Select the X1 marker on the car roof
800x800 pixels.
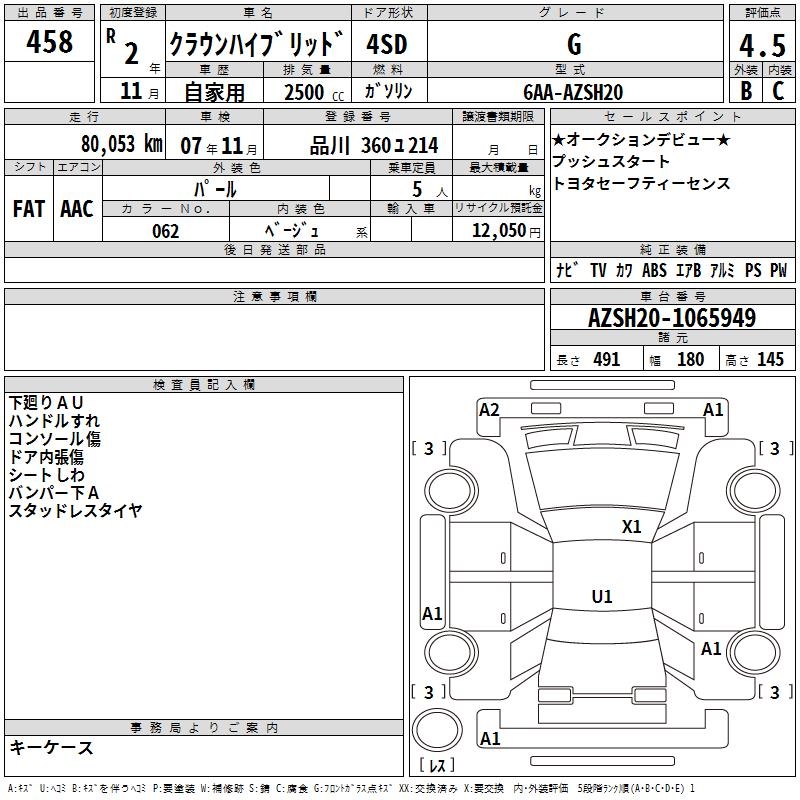coord(632,527)
